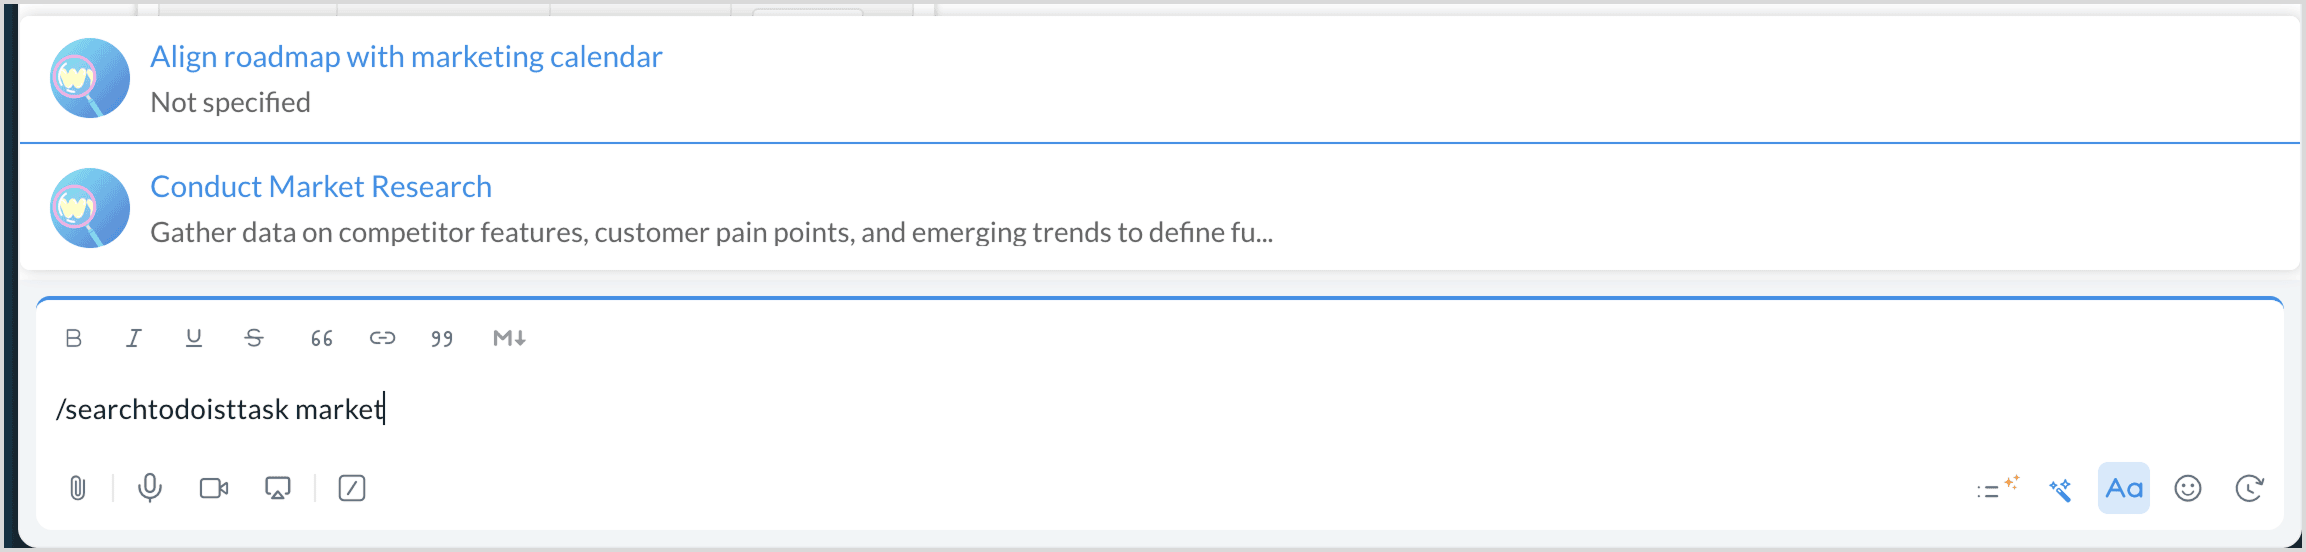This screenshot has height=552, width=2306.
Task: Toggle italic text formatting
Action: 133,338
